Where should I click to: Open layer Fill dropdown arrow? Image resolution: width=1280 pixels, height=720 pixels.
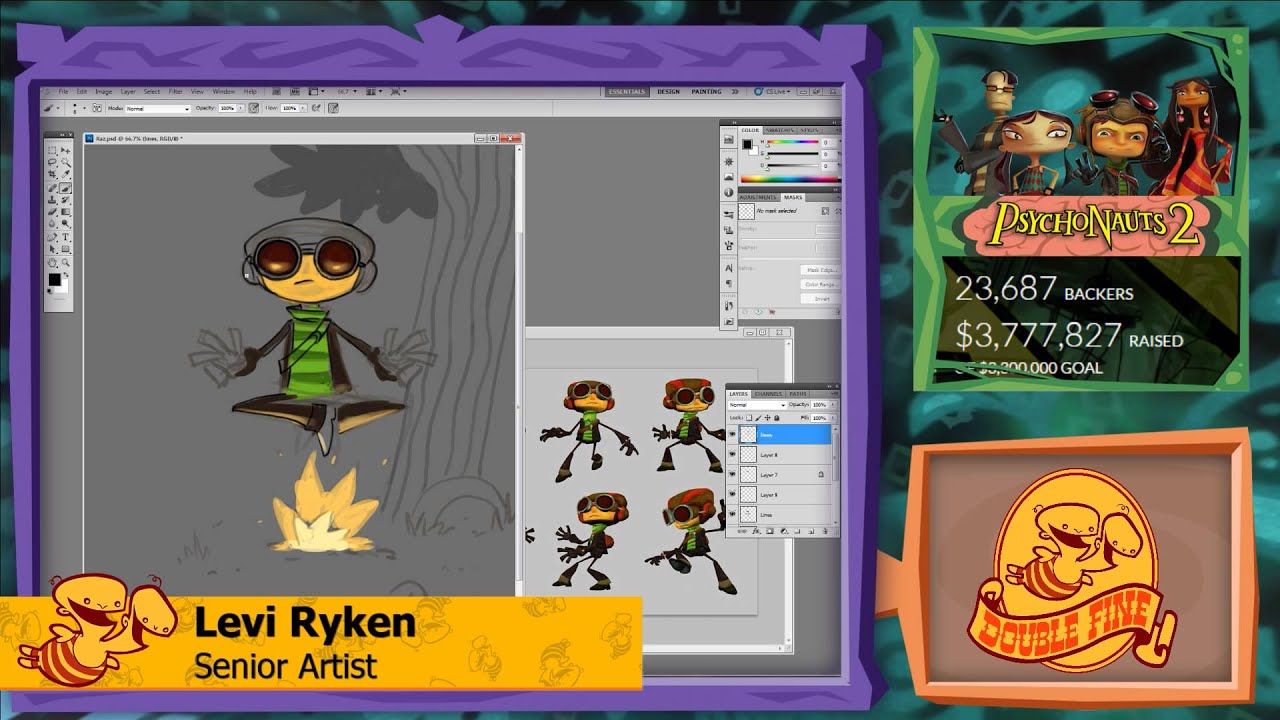tap(833, 418)
